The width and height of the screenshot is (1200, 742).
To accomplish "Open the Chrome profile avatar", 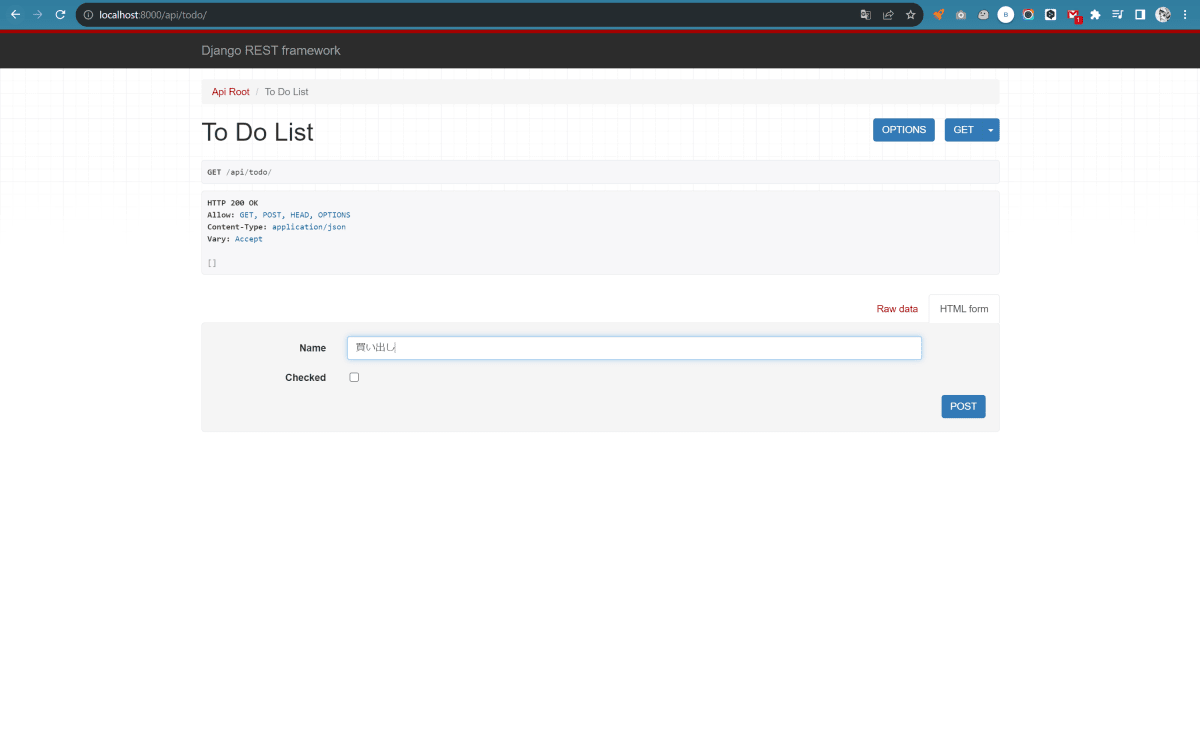I will point(1163,15).
